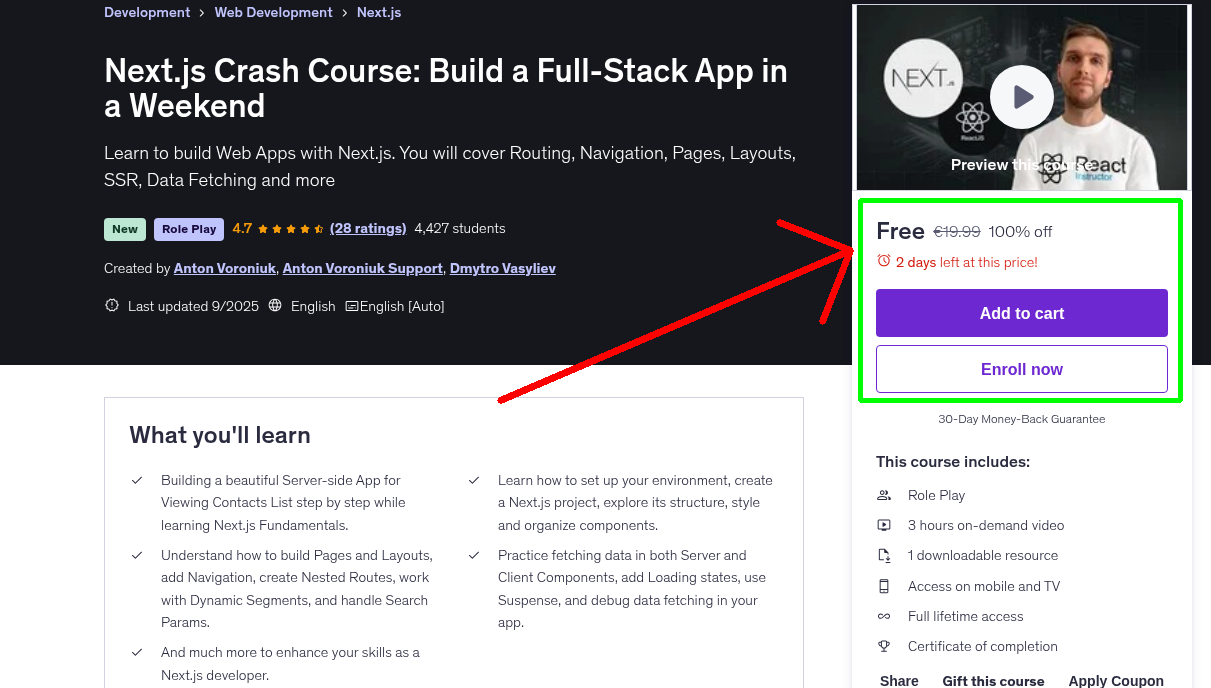Click Gift this course
The image size is (1211, 688).
(x=993, y=681)
